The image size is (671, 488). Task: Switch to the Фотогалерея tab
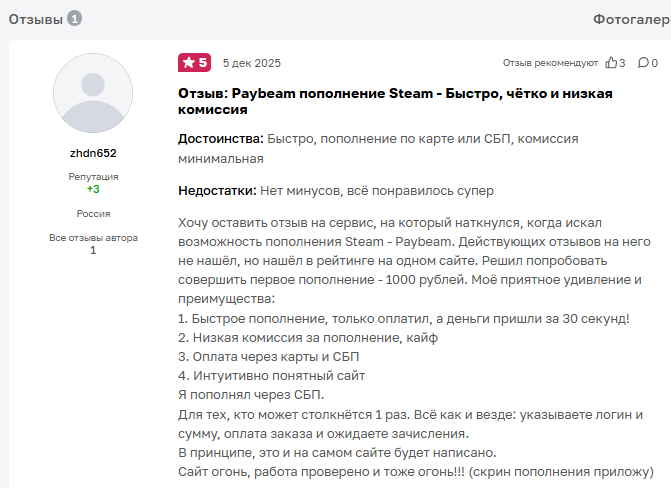pyautogui.click(x=630, y=19)
